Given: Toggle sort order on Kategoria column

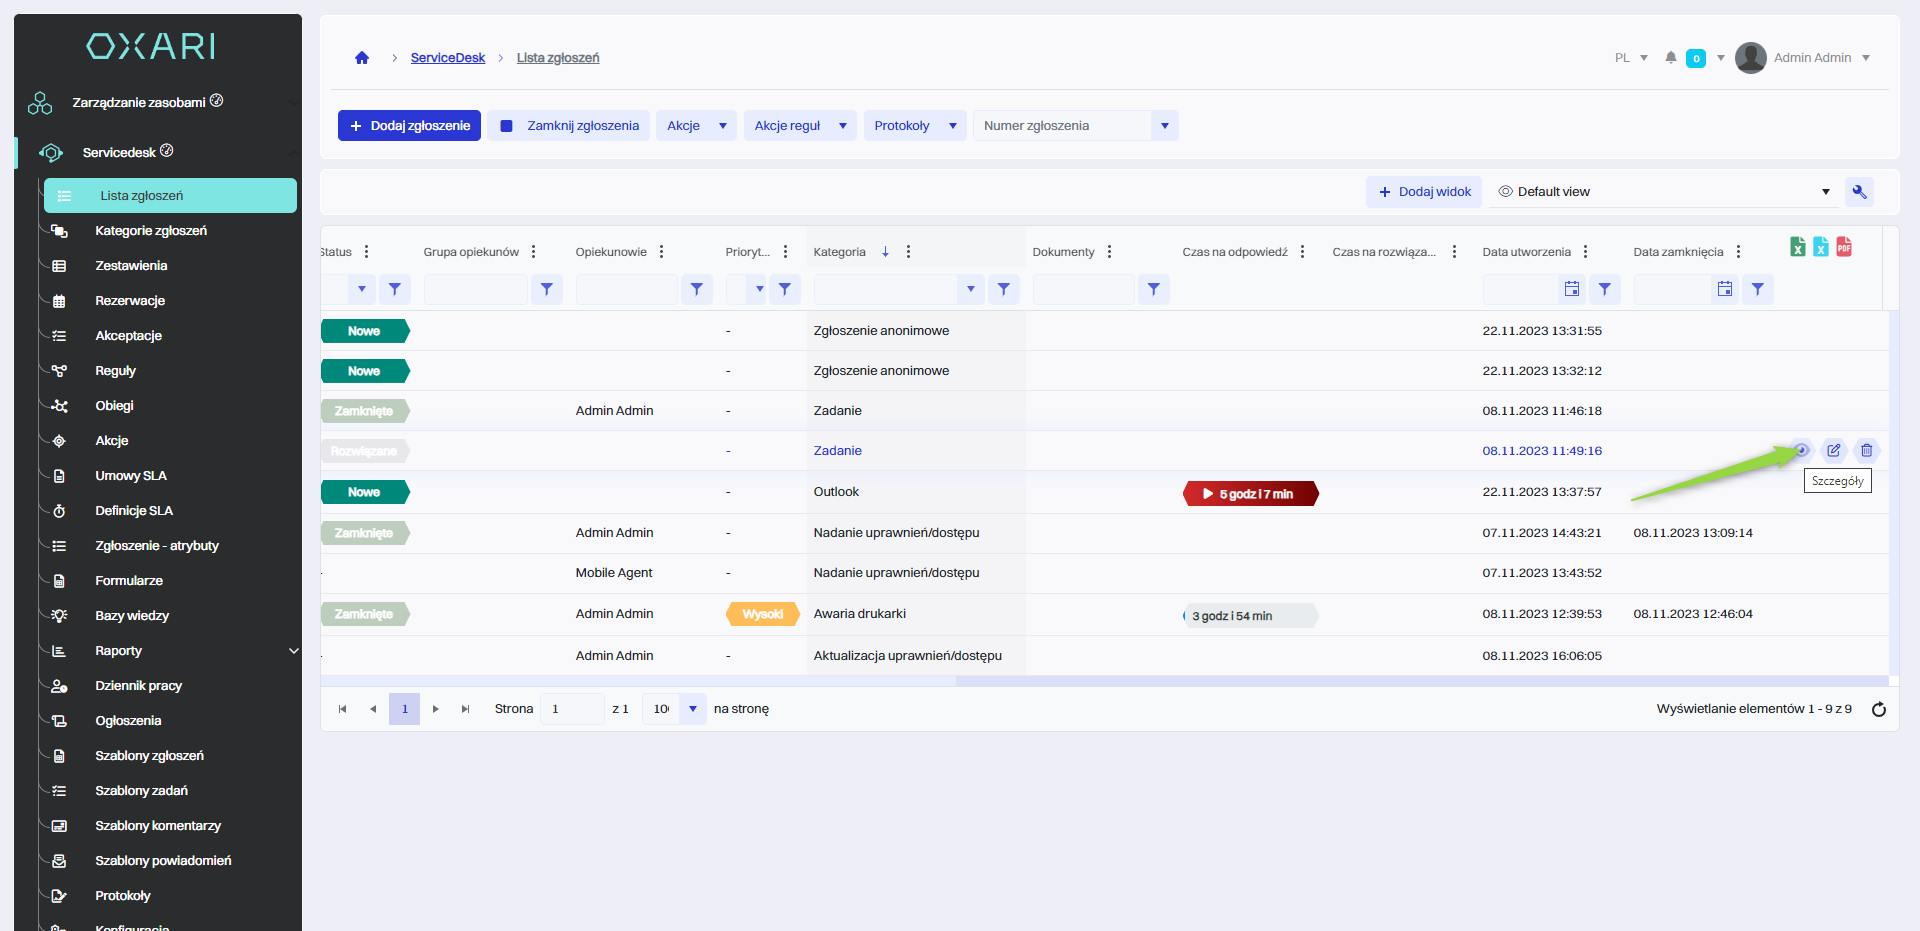Looking at the screenshot, I should [885, 252].
